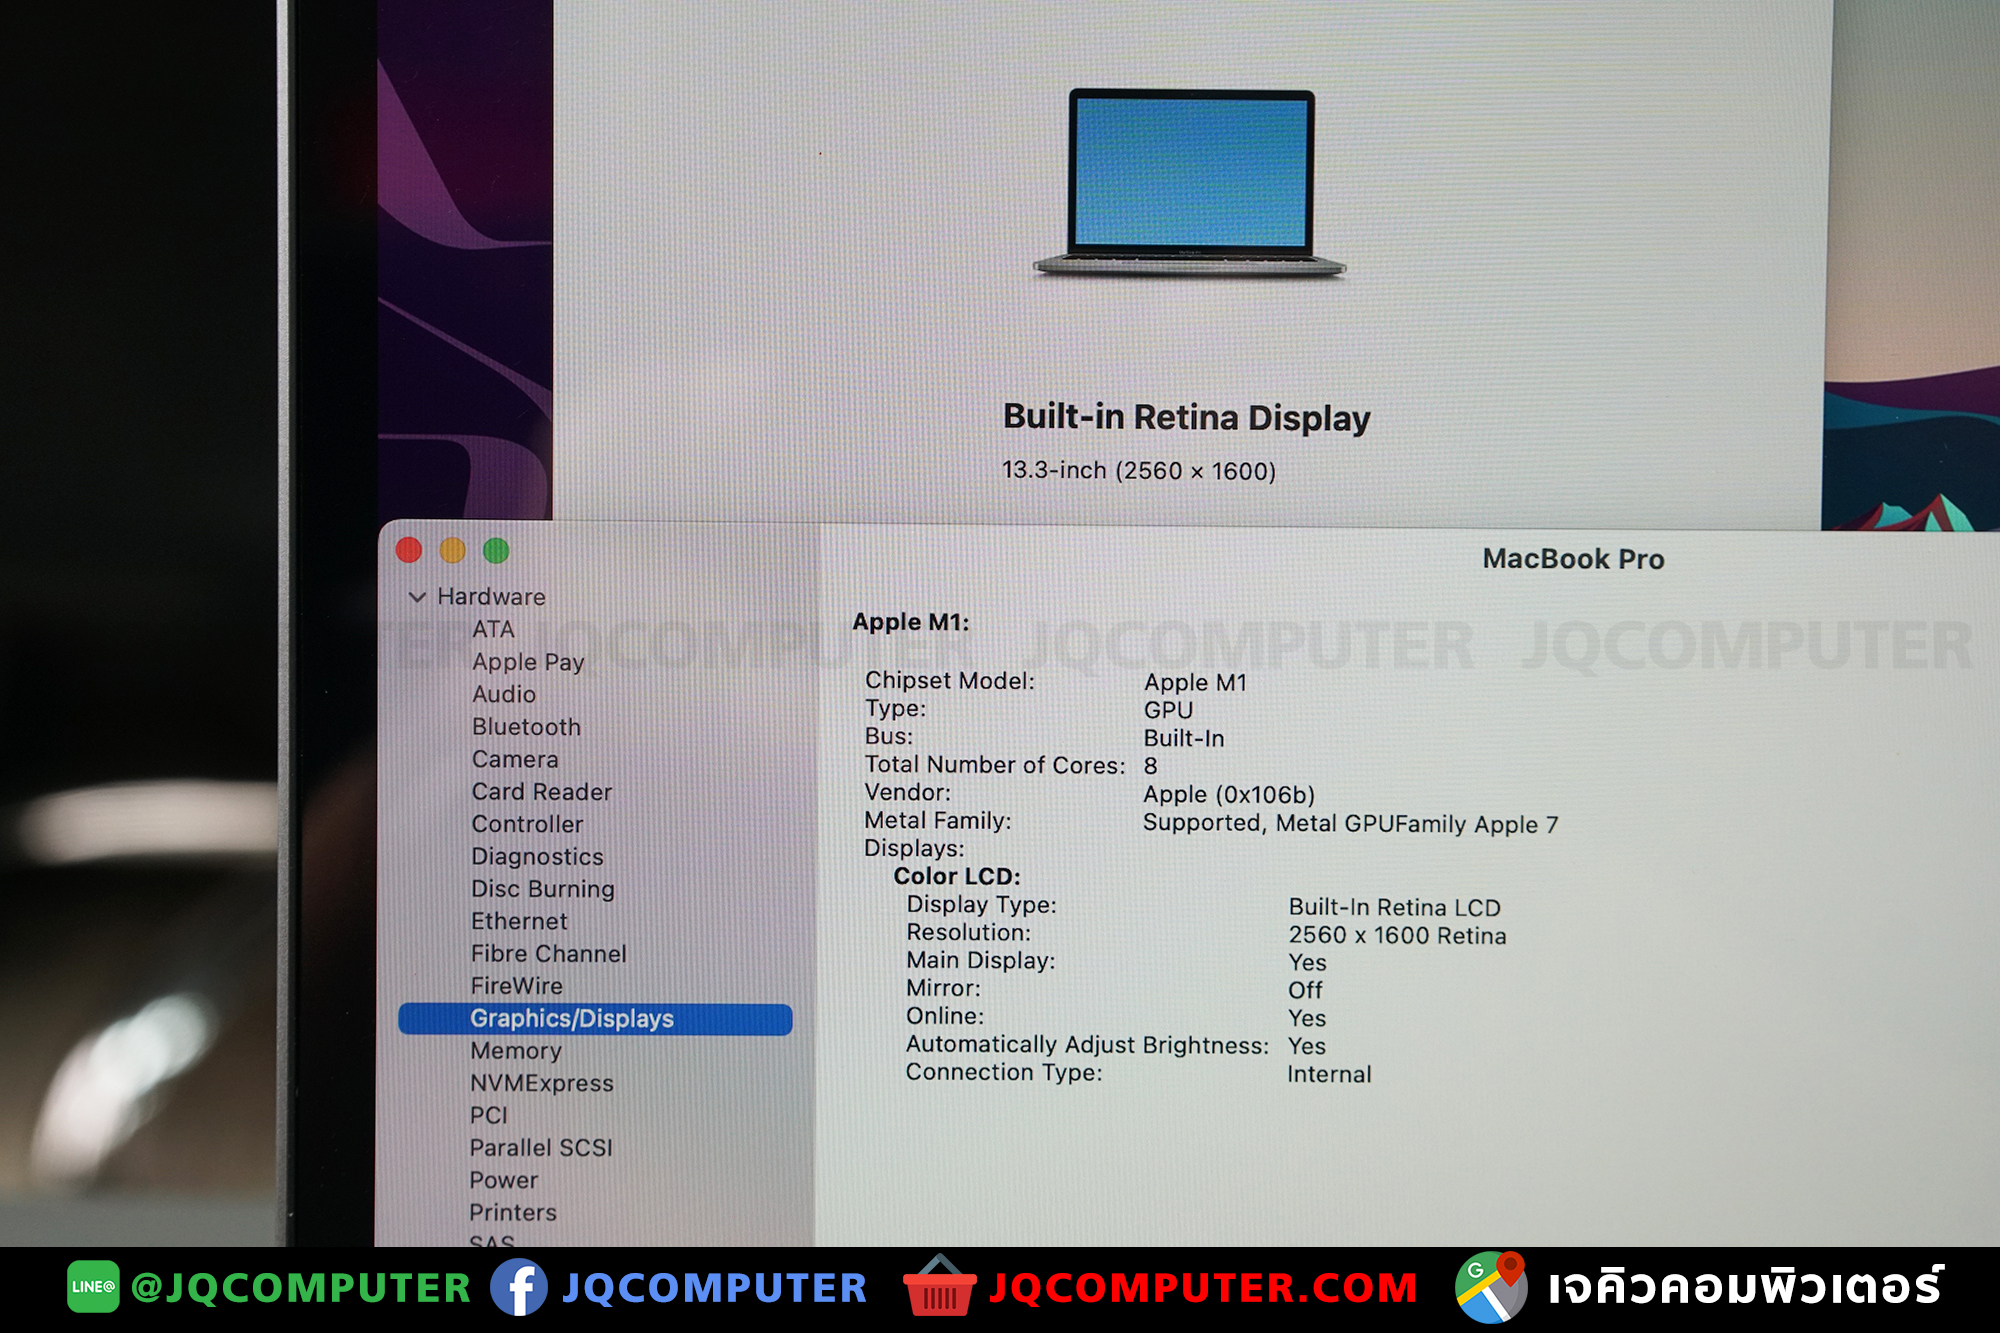Select the highlighted Graphics/Displays row
Image resolution: width=2000 pixels, height=1333 pixels.
pyautogui.click(x=595, y=1019)
